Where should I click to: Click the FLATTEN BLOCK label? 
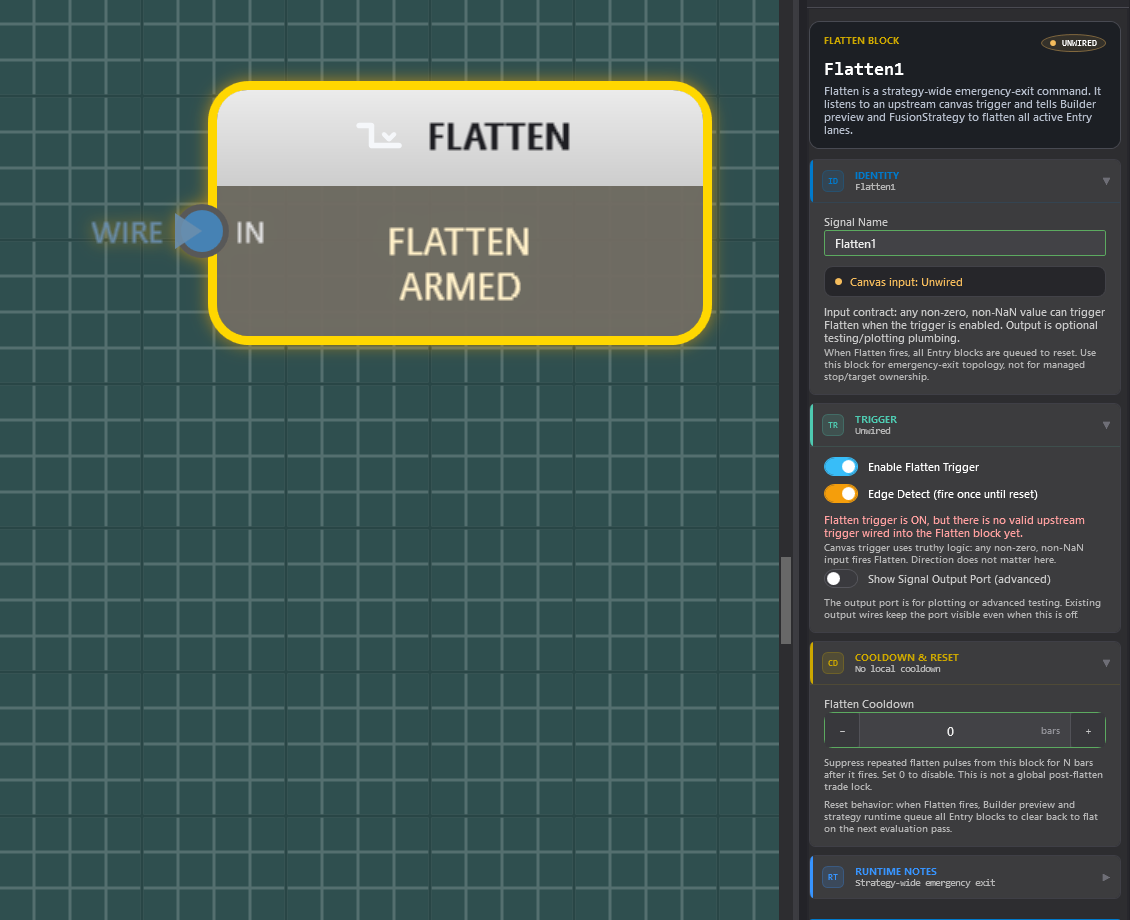[x=861, y=40]
